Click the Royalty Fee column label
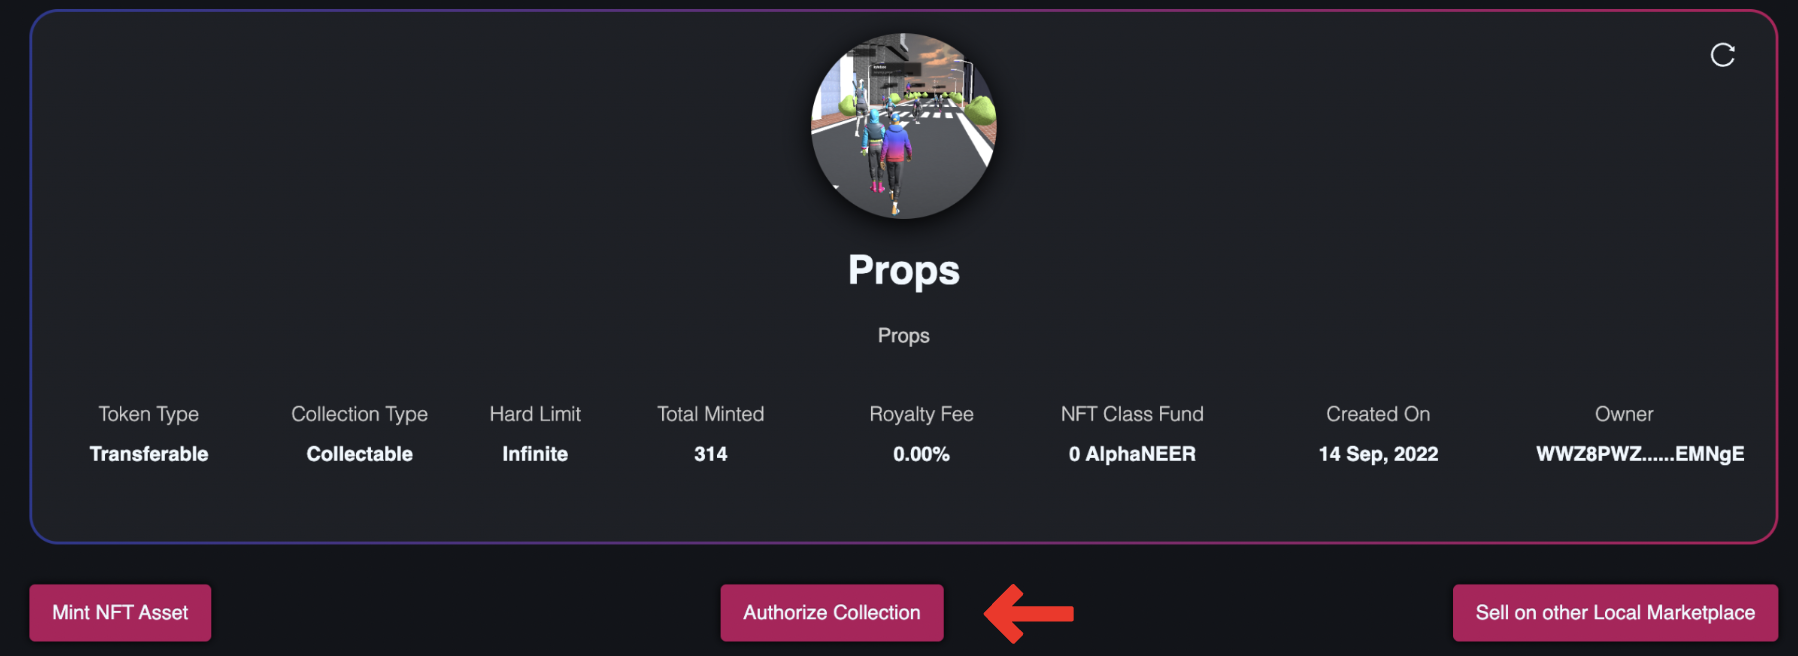 921,414
